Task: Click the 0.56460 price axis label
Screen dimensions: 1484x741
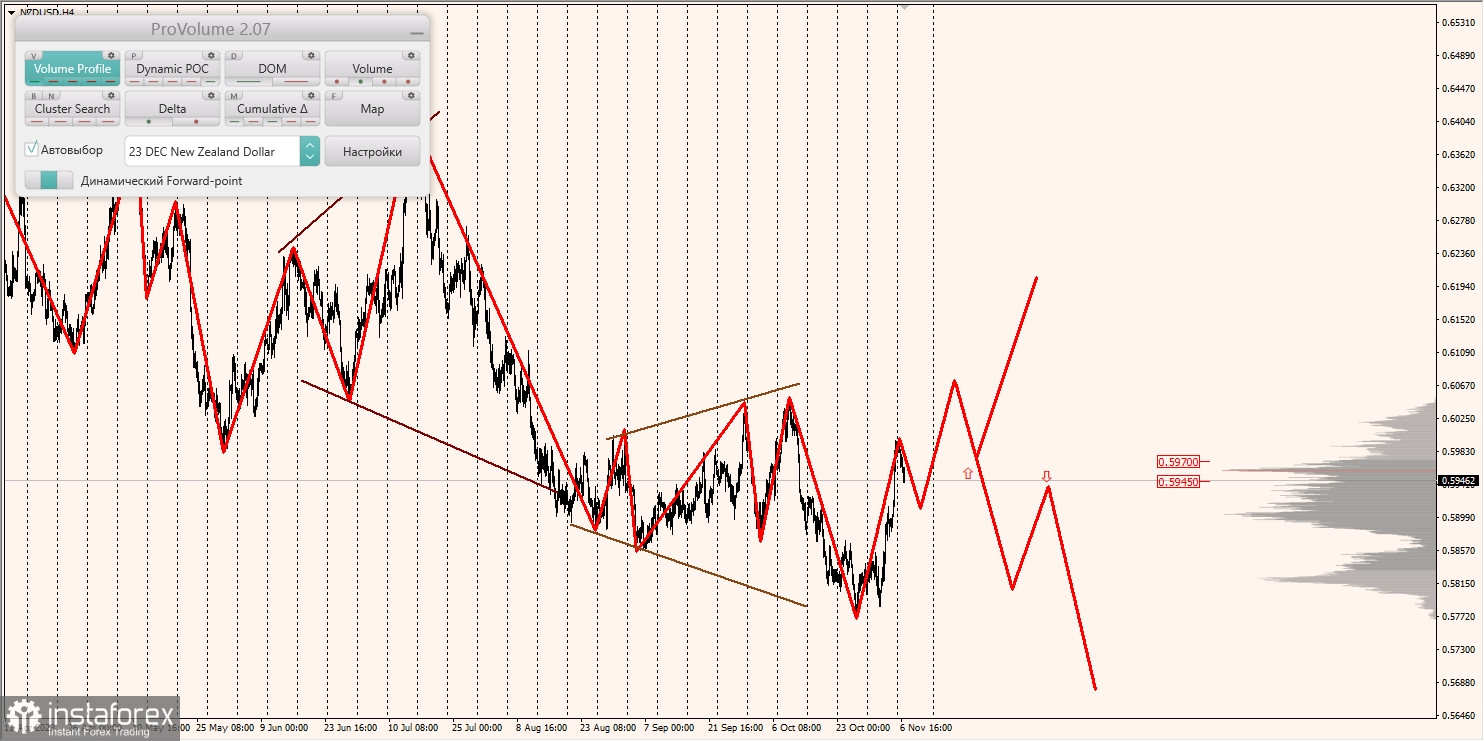Action: click(x=1456, y=715)
